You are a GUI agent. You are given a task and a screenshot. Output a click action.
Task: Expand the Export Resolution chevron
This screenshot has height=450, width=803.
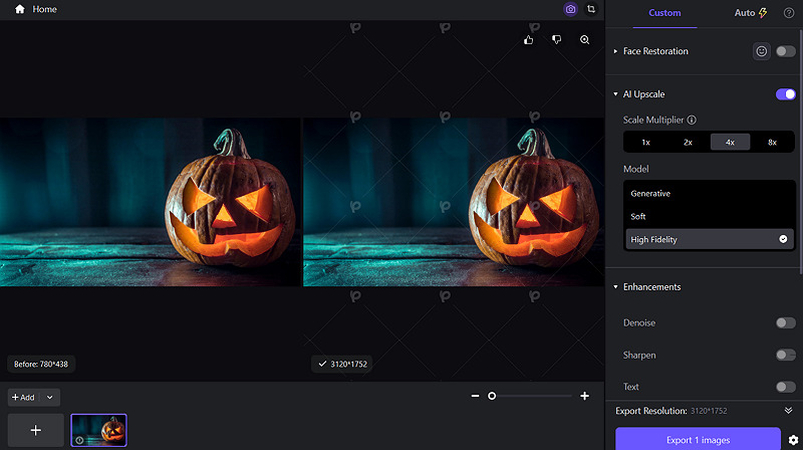pos(788,411)
